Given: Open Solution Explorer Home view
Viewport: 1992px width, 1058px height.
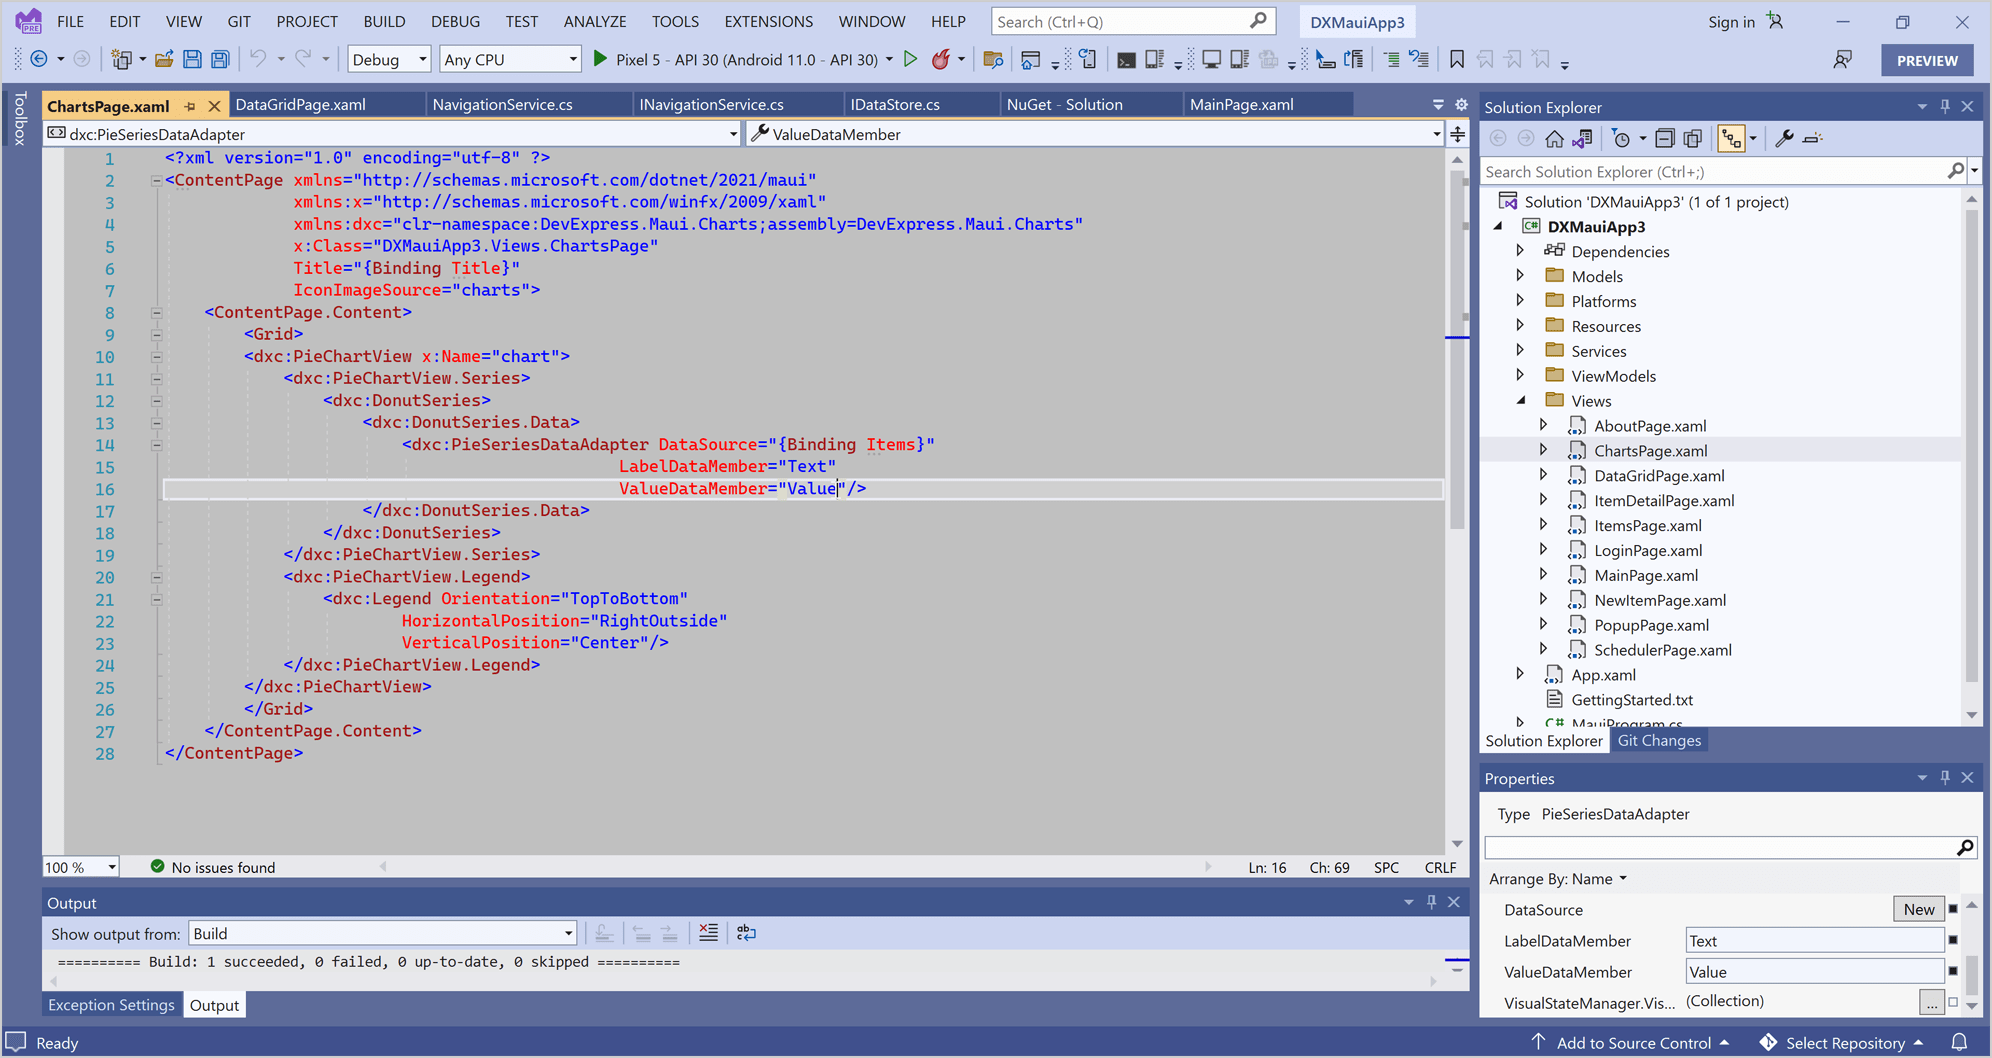Looking at the screenshot, I should [x=1555, y=138].
